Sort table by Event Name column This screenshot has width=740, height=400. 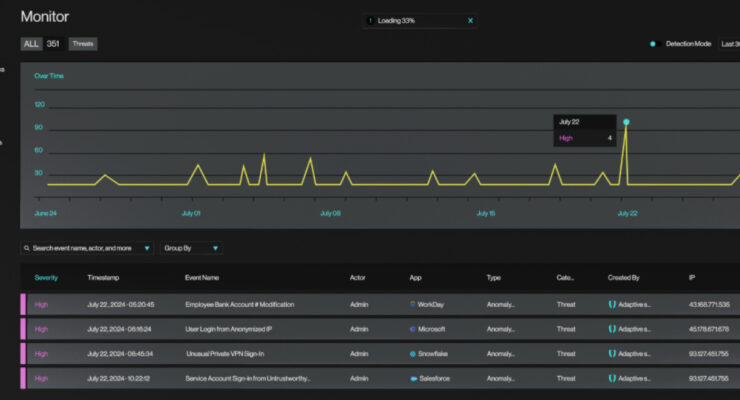(x=202, y=277)
